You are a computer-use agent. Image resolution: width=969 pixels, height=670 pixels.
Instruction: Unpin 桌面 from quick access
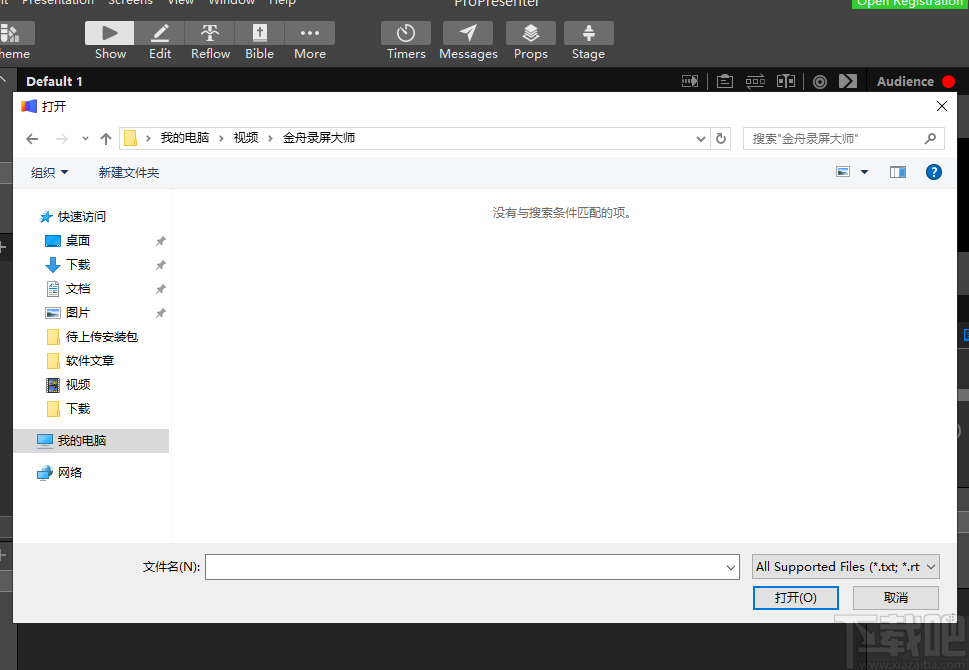(159, 240)
